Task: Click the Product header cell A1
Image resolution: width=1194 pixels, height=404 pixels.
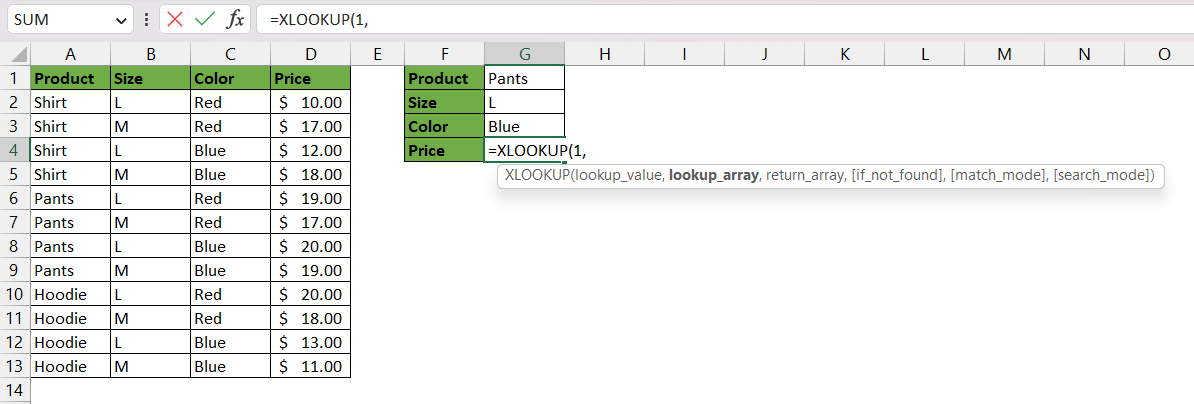Action: [70, 78]
